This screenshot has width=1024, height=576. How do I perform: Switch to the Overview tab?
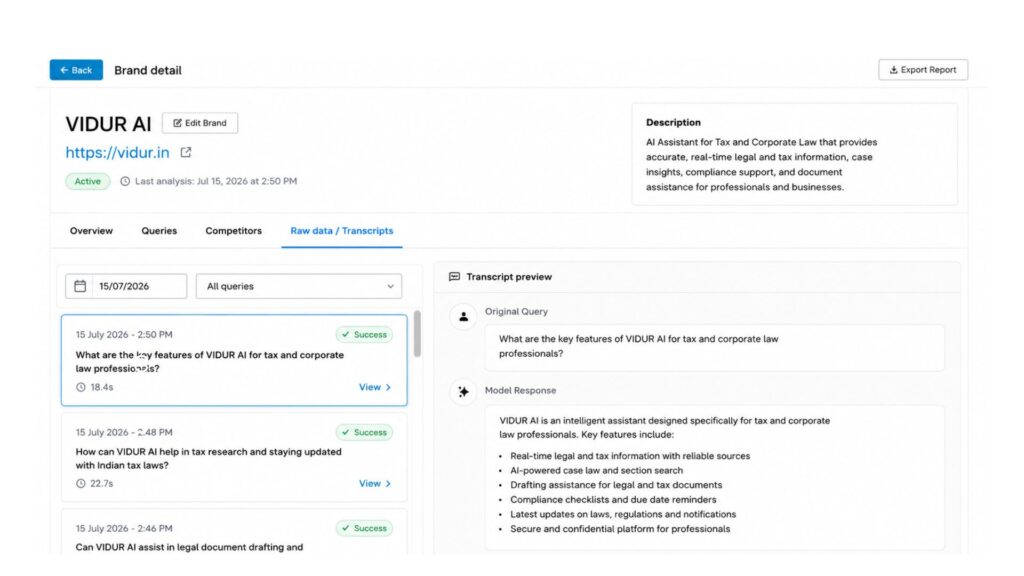coord(91,231)
